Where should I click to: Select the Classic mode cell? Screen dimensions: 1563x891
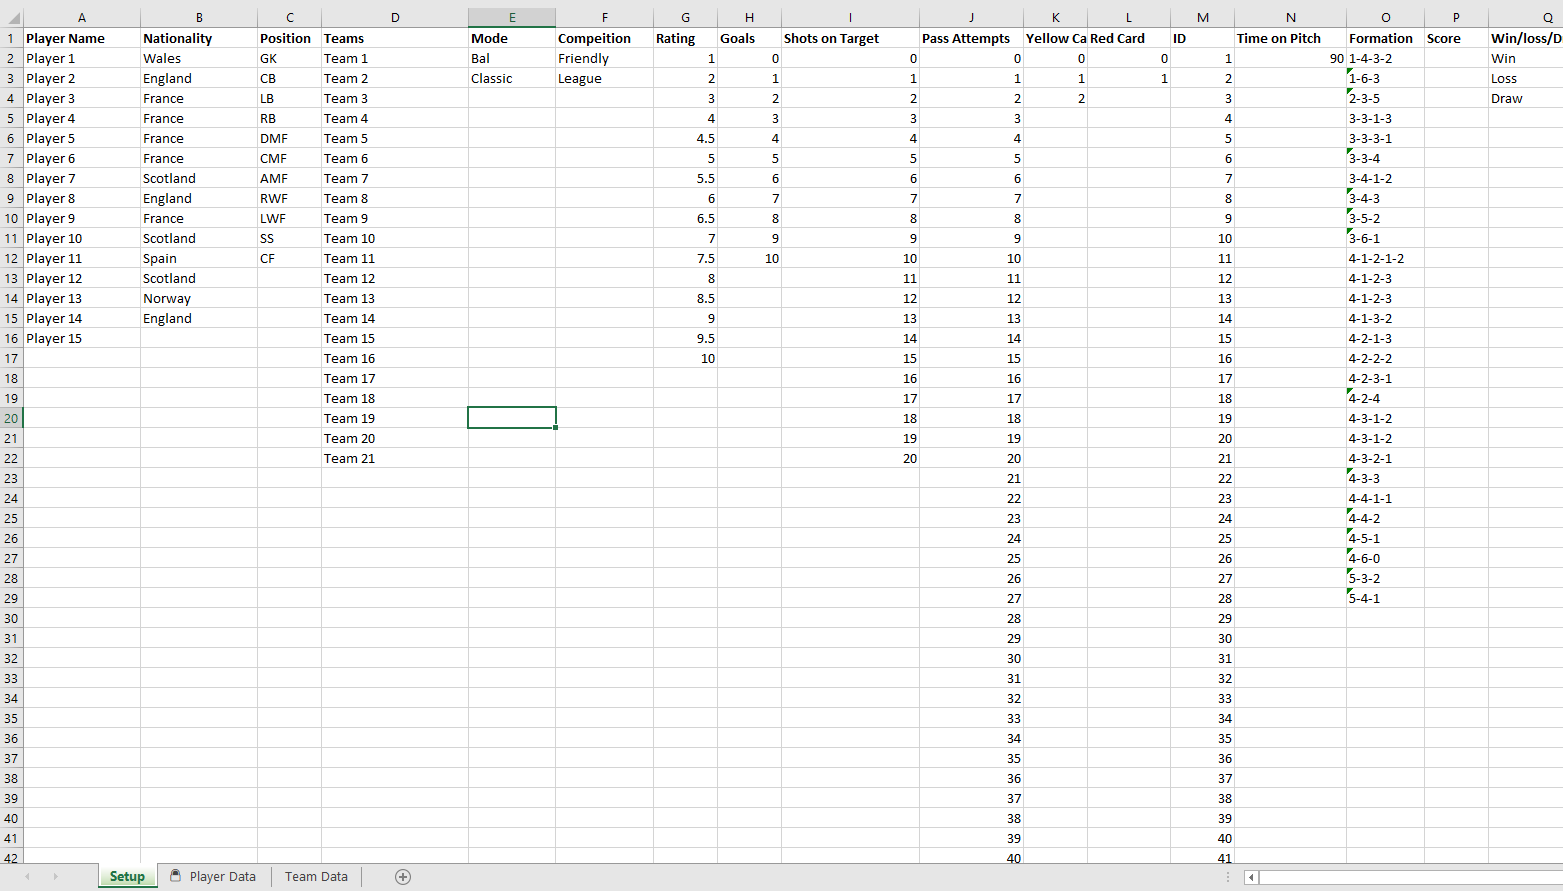[x=512, y=78]
